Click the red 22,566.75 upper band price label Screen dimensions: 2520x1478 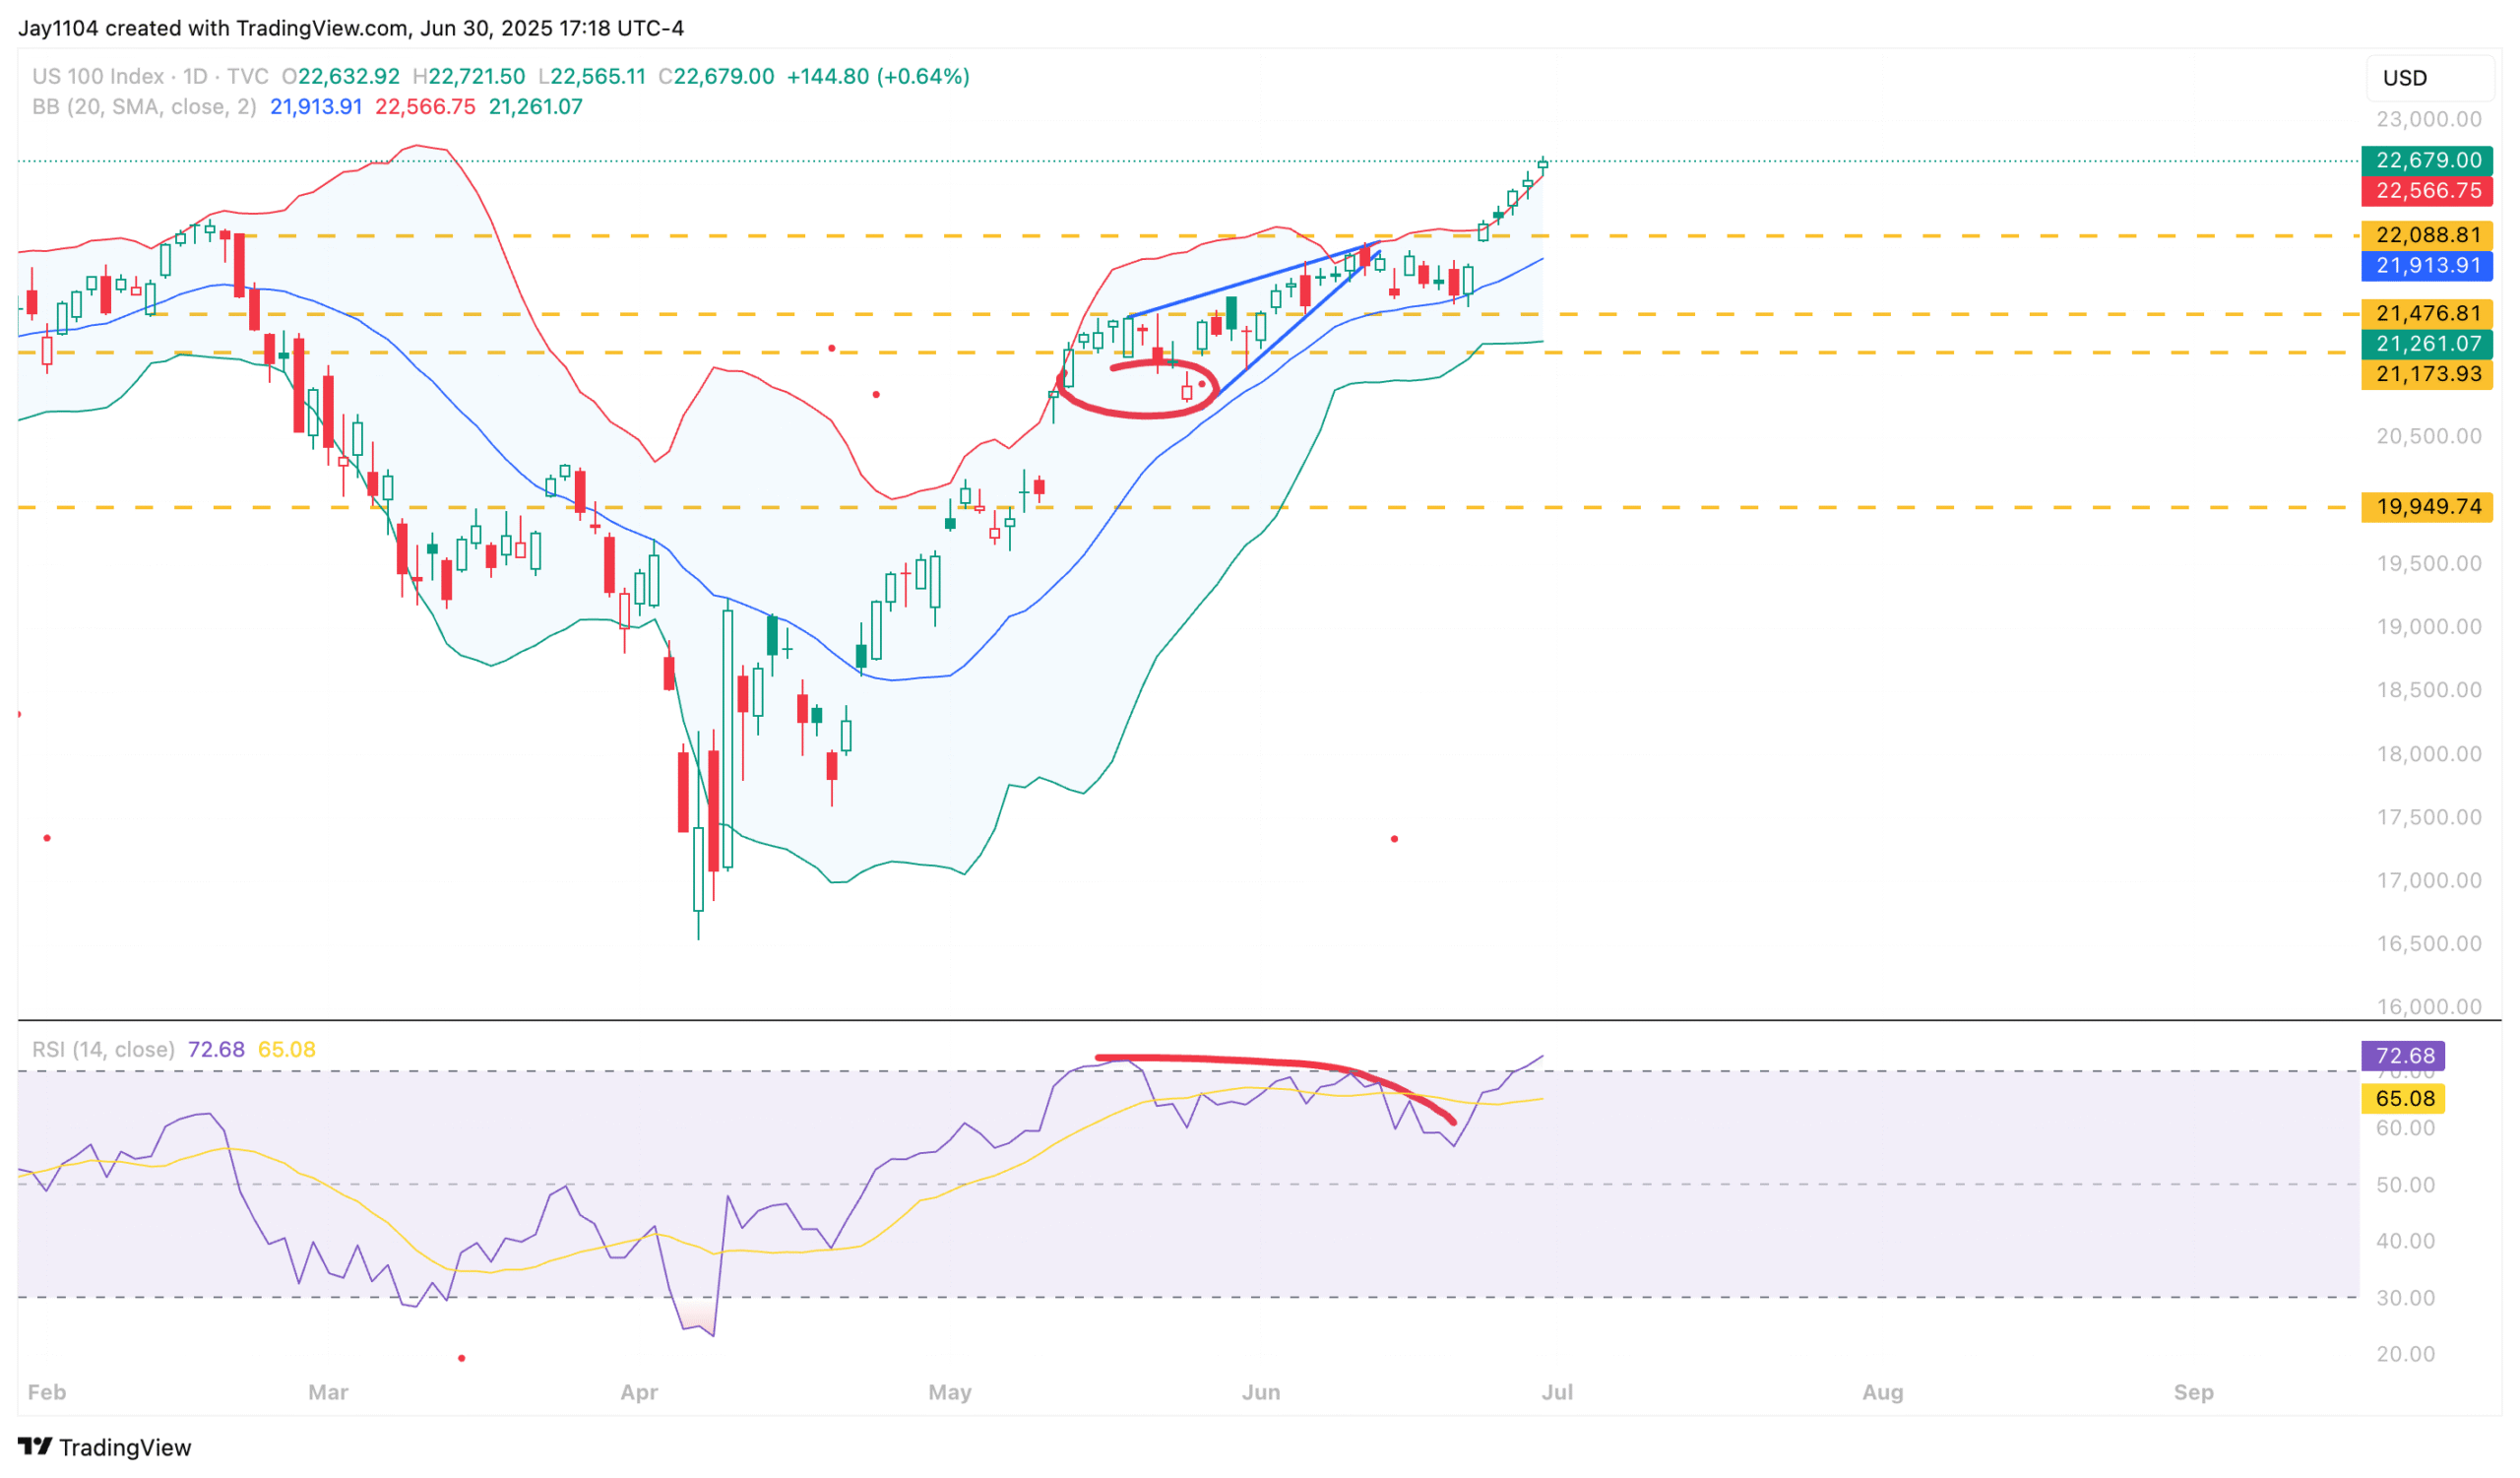(x=2427, y=190)
